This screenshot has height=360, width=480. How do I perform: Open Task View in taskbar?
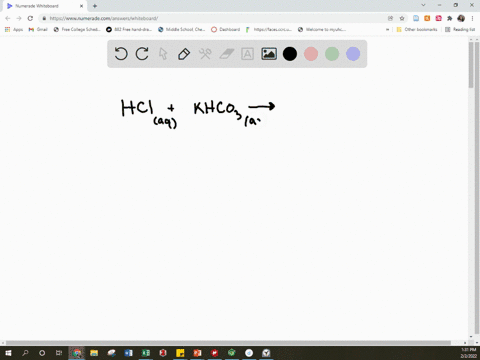tap(59, 353)
